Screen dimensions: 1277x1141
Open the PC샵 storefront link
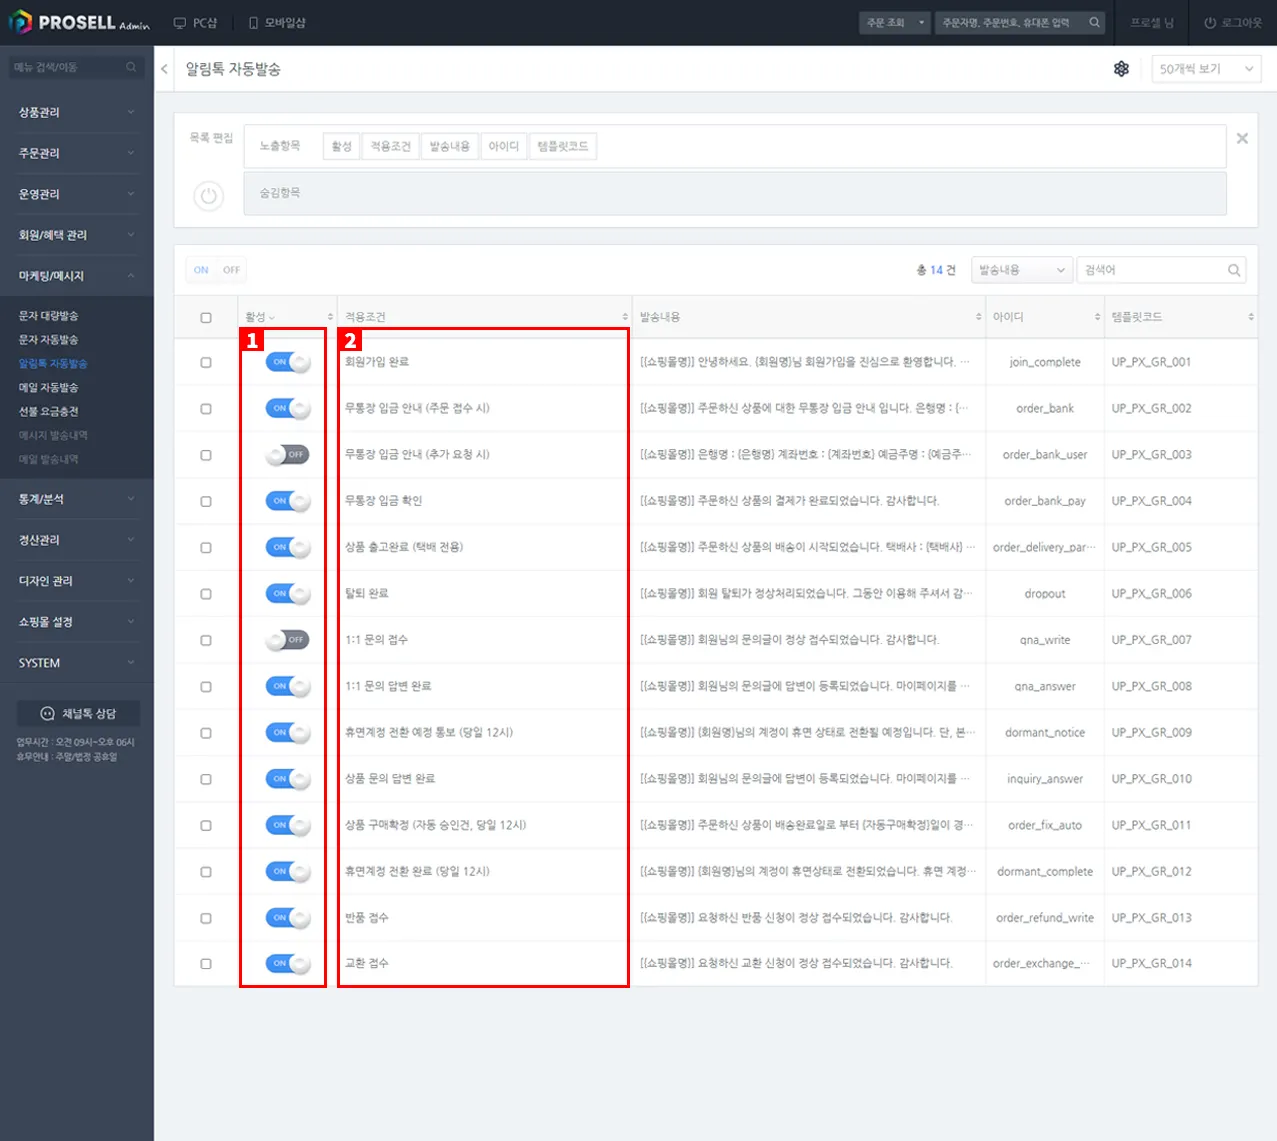pyautogui.click(x=195, y=22)
